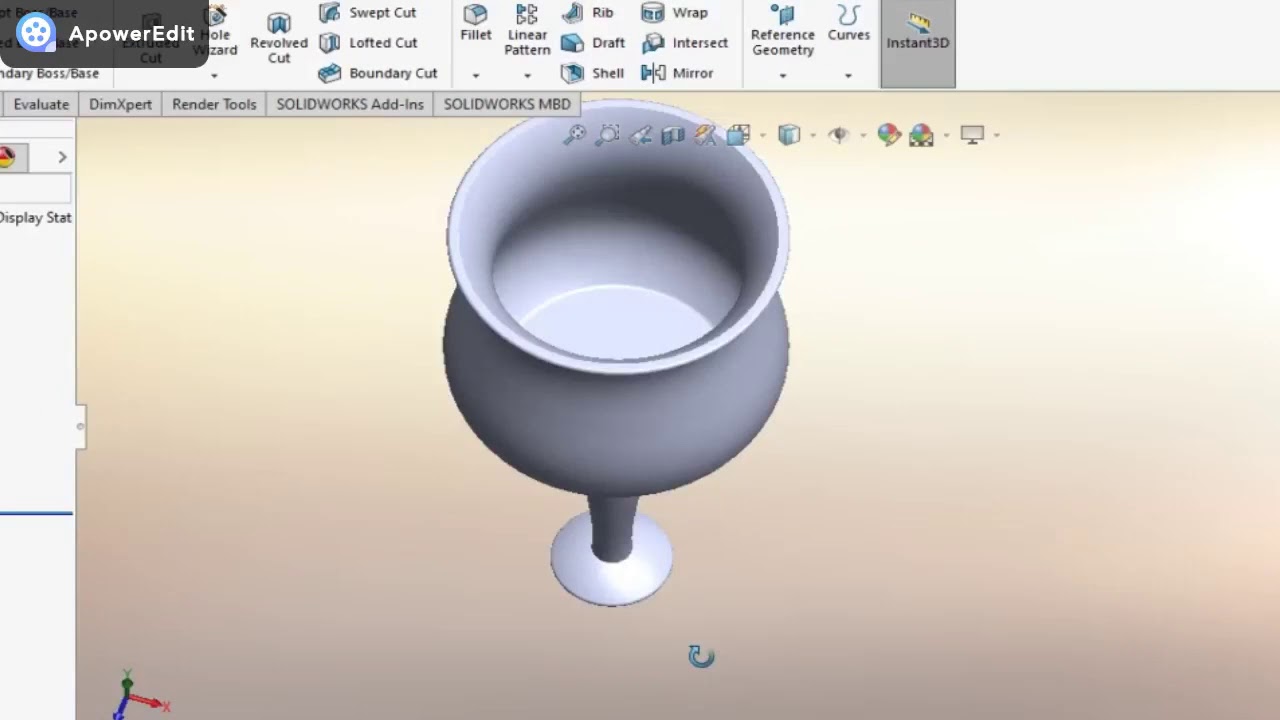
Task: Open the Render Tools tab
Action: click(x=214, y=104)
